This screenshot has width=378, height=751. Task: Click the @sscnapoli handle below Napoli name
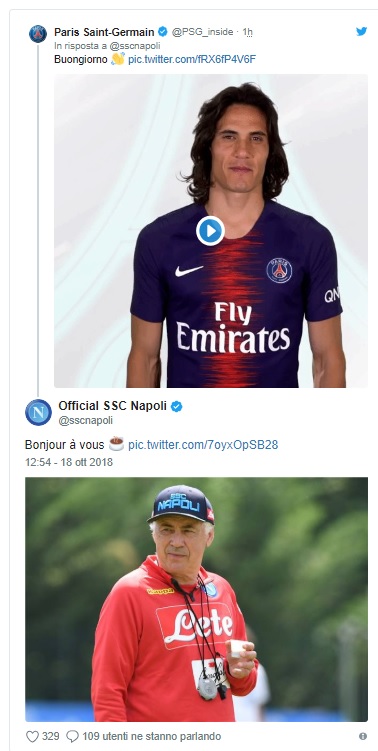(x=86, y=420)
